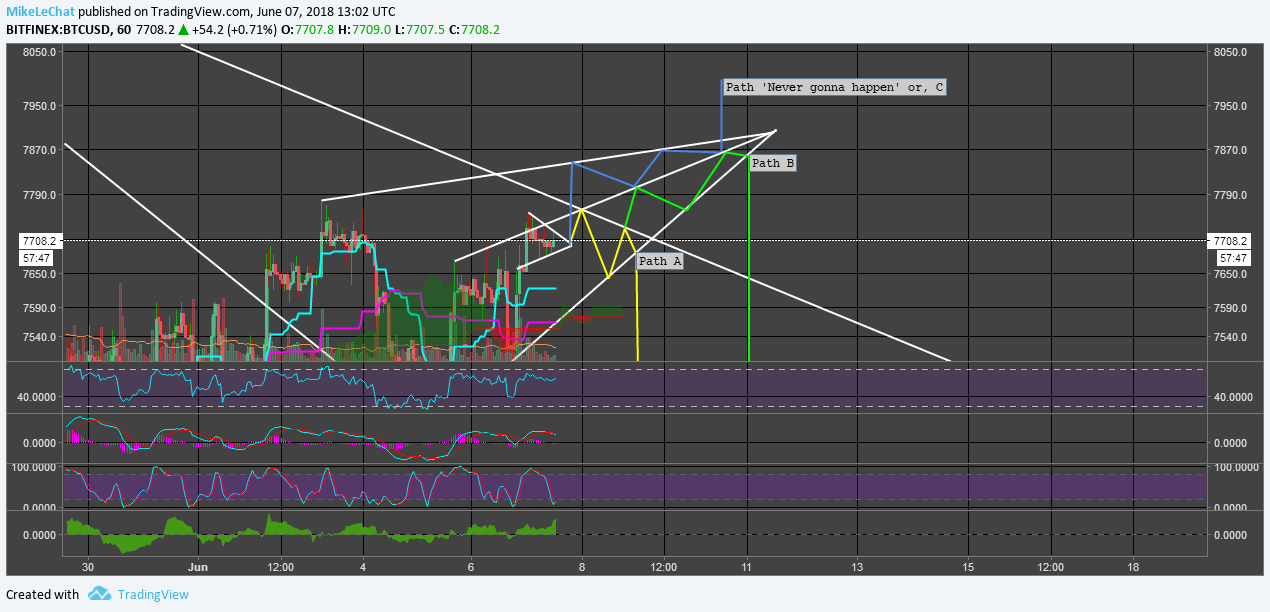
Task: Click the 7870.0 label on left price axis
Action: click(41, 150)
